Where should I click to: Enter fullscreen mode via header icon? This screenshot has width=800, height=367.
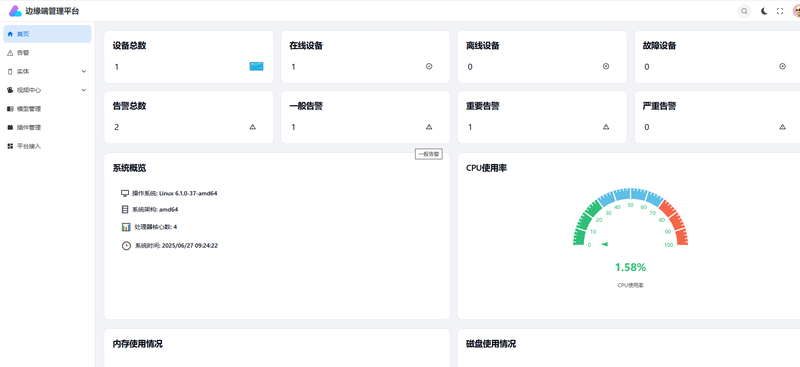(780, 11)
